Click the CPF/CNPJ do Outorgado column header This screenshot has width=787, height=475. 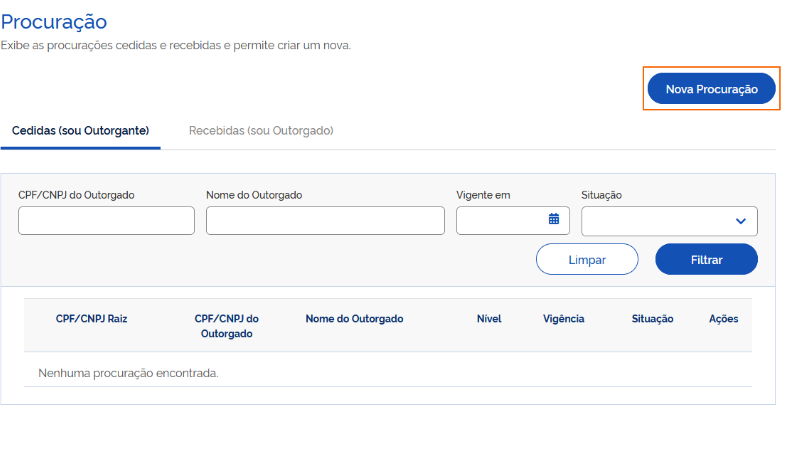click(x=226, y=326)
